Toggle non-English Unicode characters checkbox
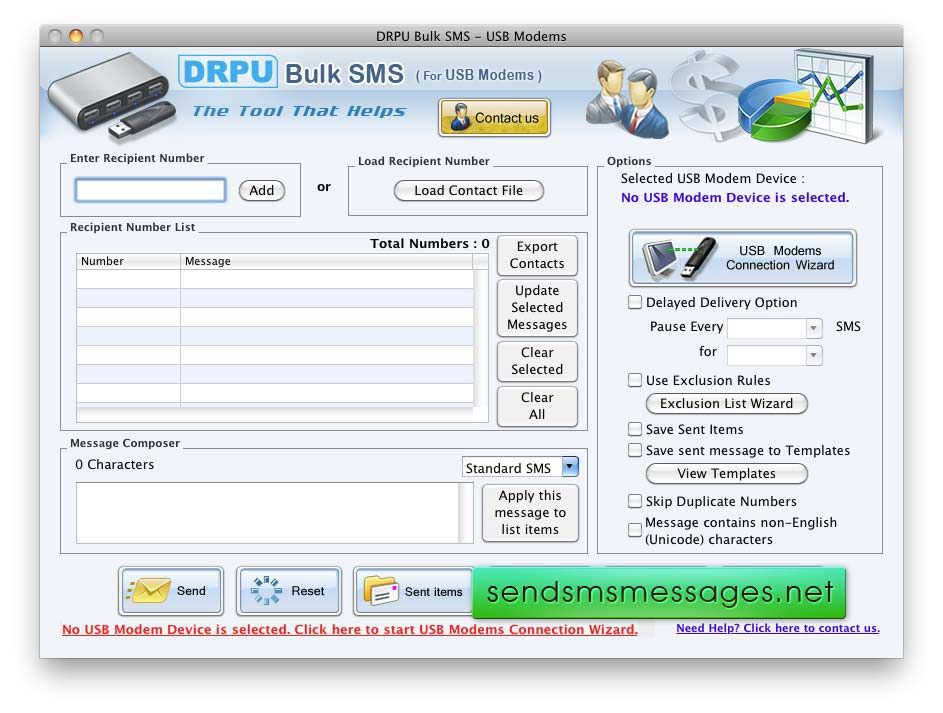Screen dimensions: 943x713 pyautogui.click(x=634, y=530)
